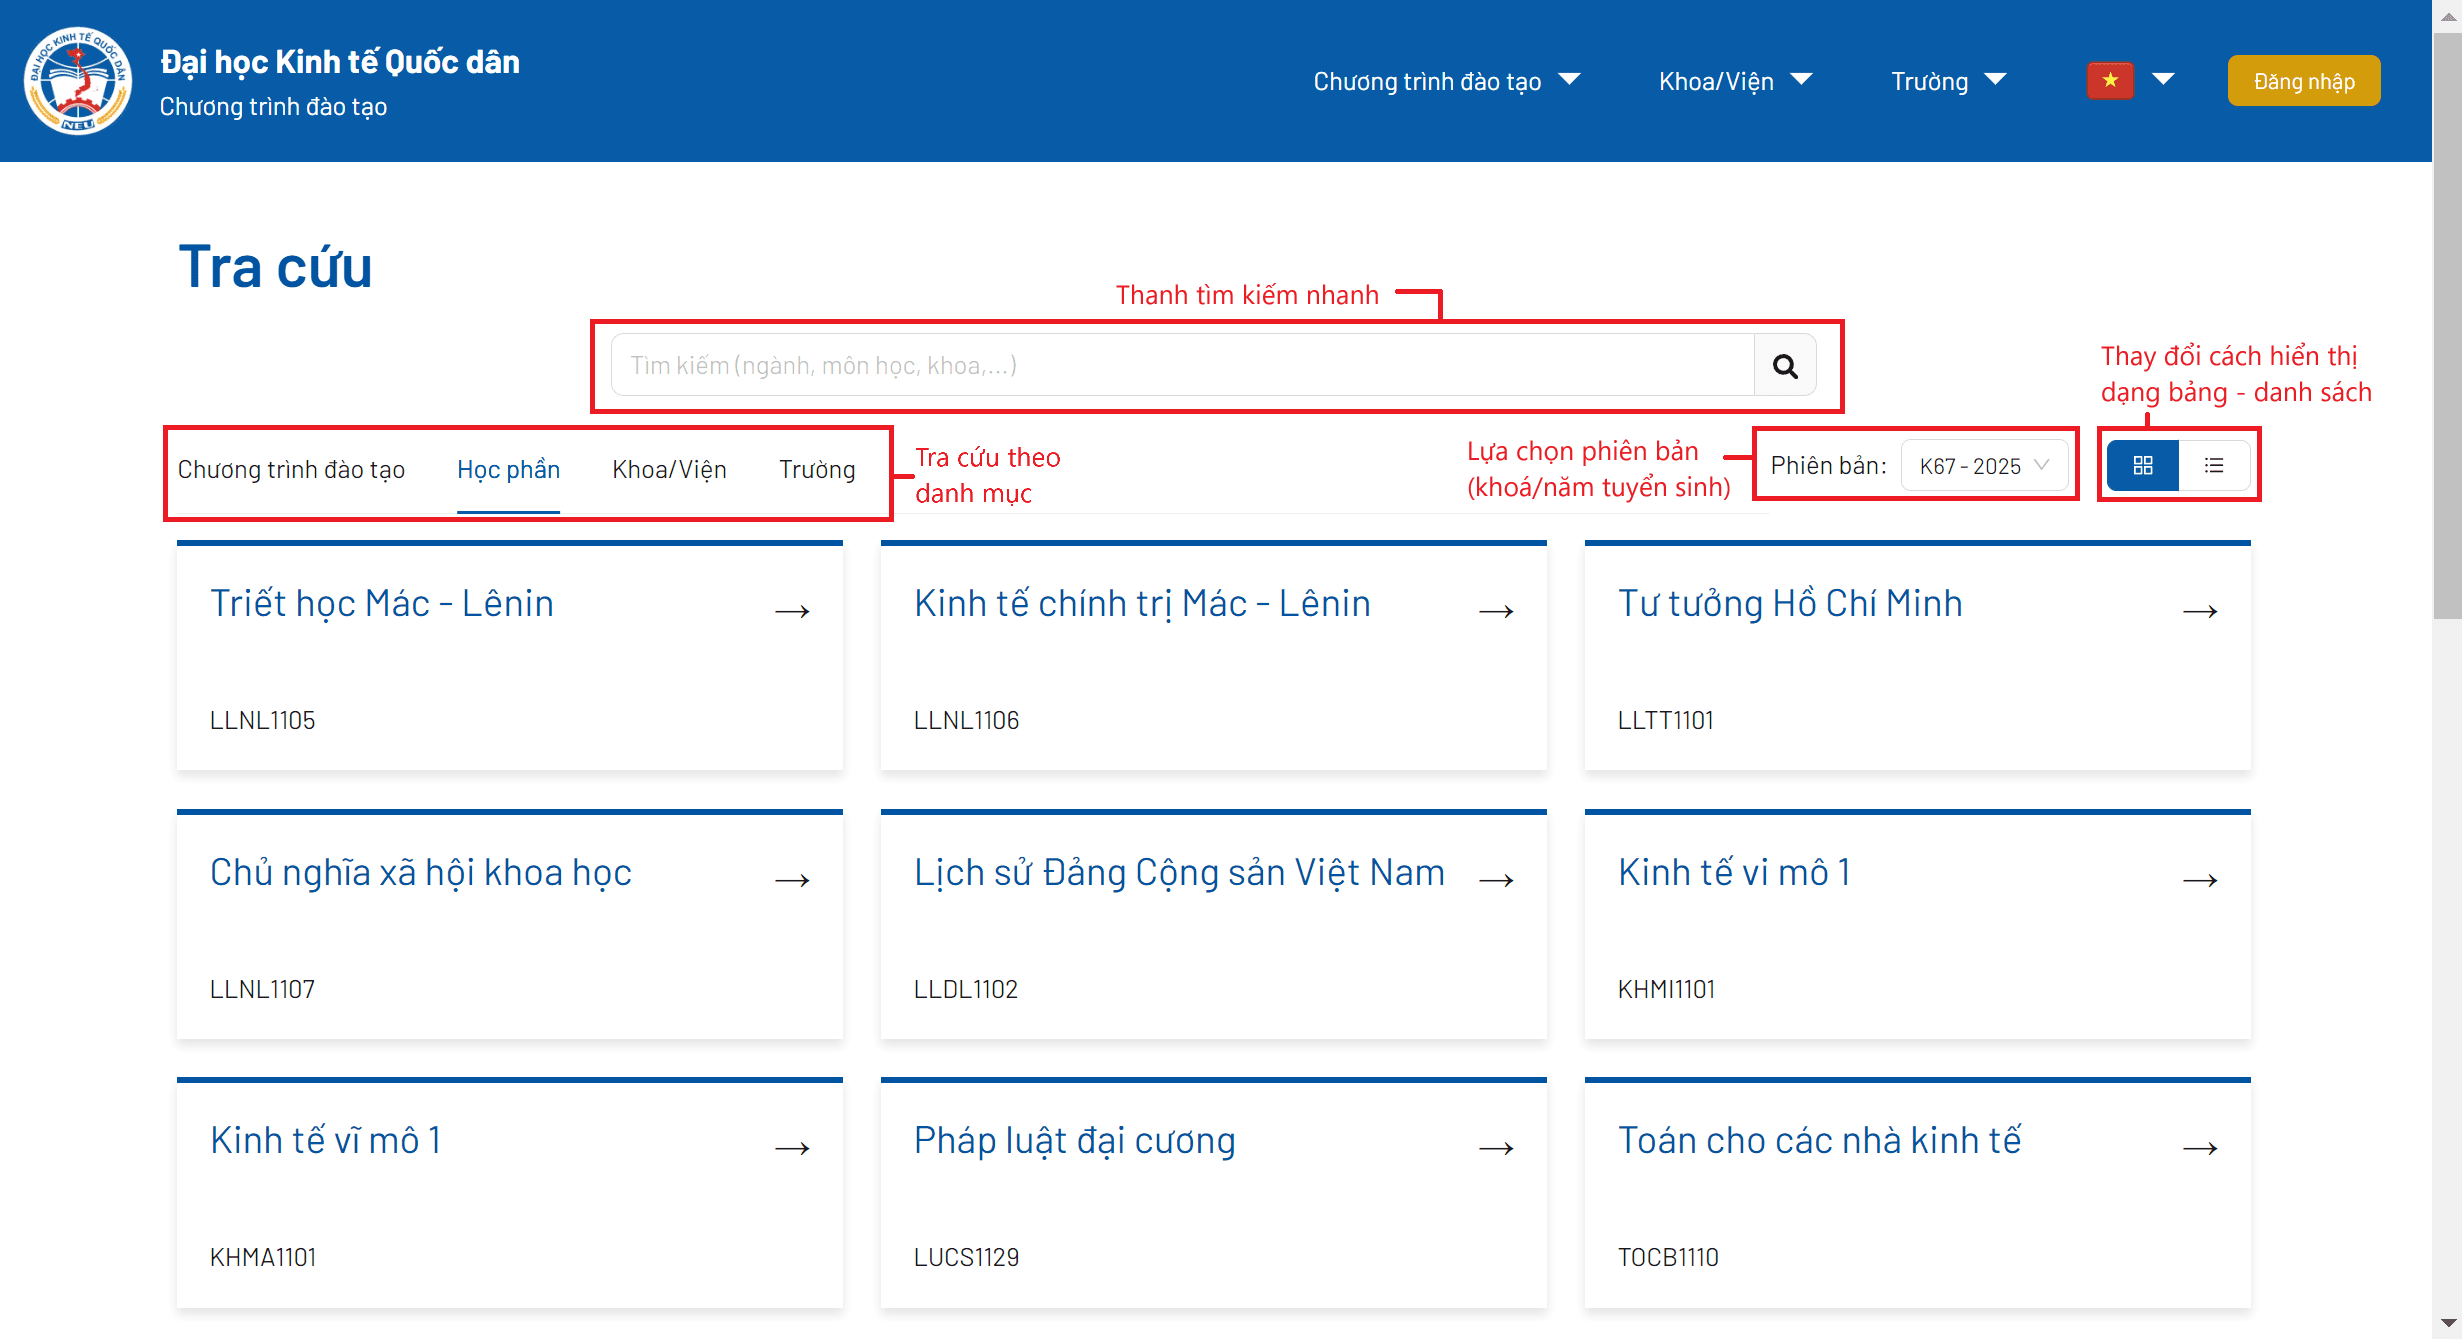Select the Học phần tab
The height and width of the screenshot is (1339, 2462).
[508, 470]
